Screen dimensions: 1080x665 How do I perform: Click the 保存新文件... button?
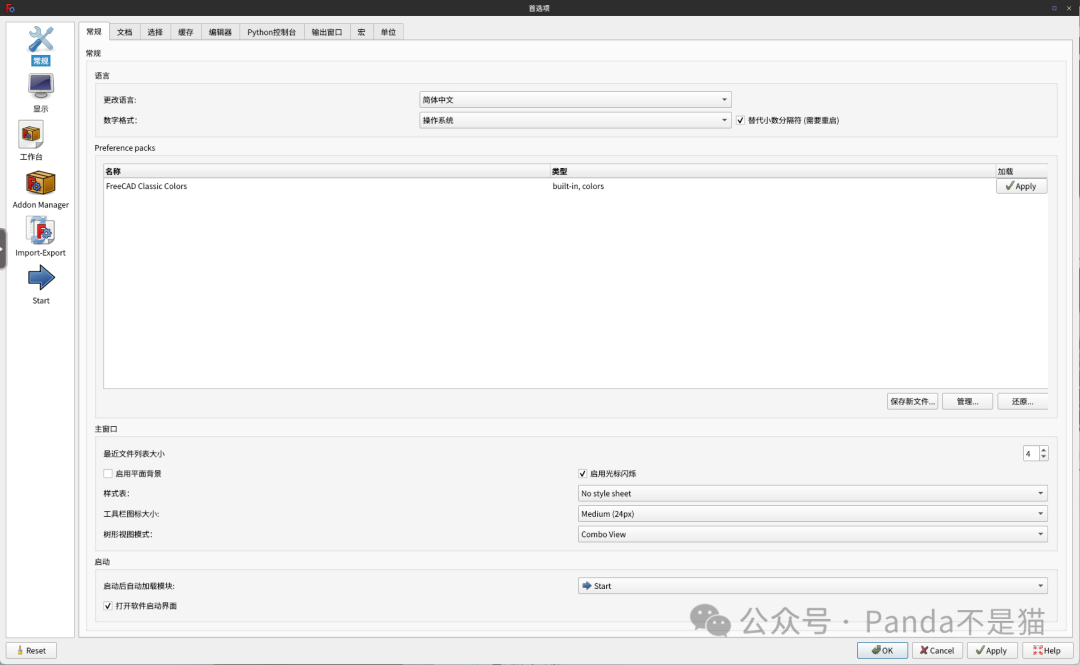(912, 402)
